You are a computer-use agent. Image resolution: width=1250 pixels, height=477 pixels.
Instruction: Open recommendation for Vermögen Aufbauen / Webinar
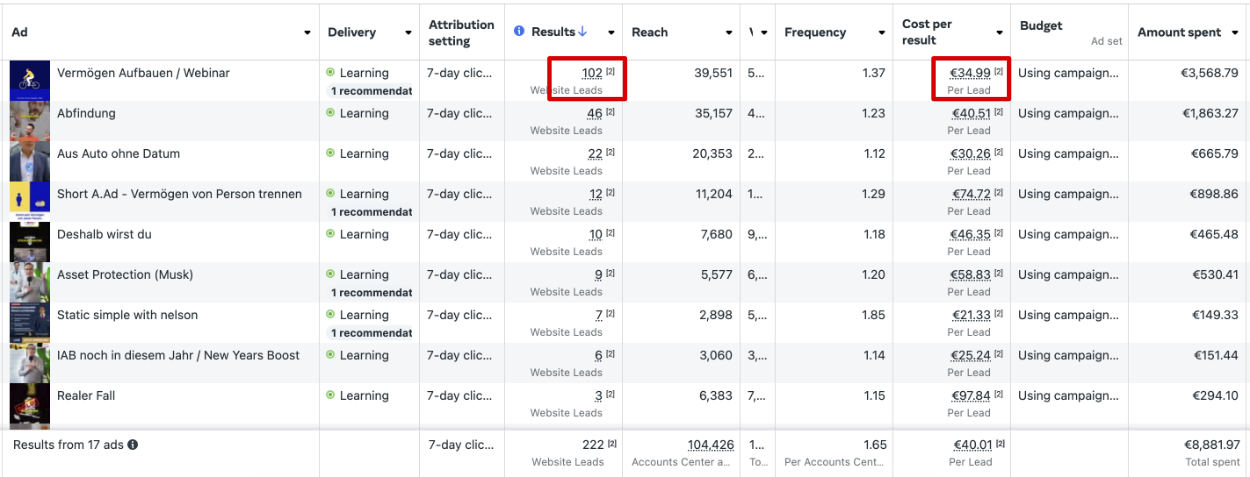tap(371, 91)
